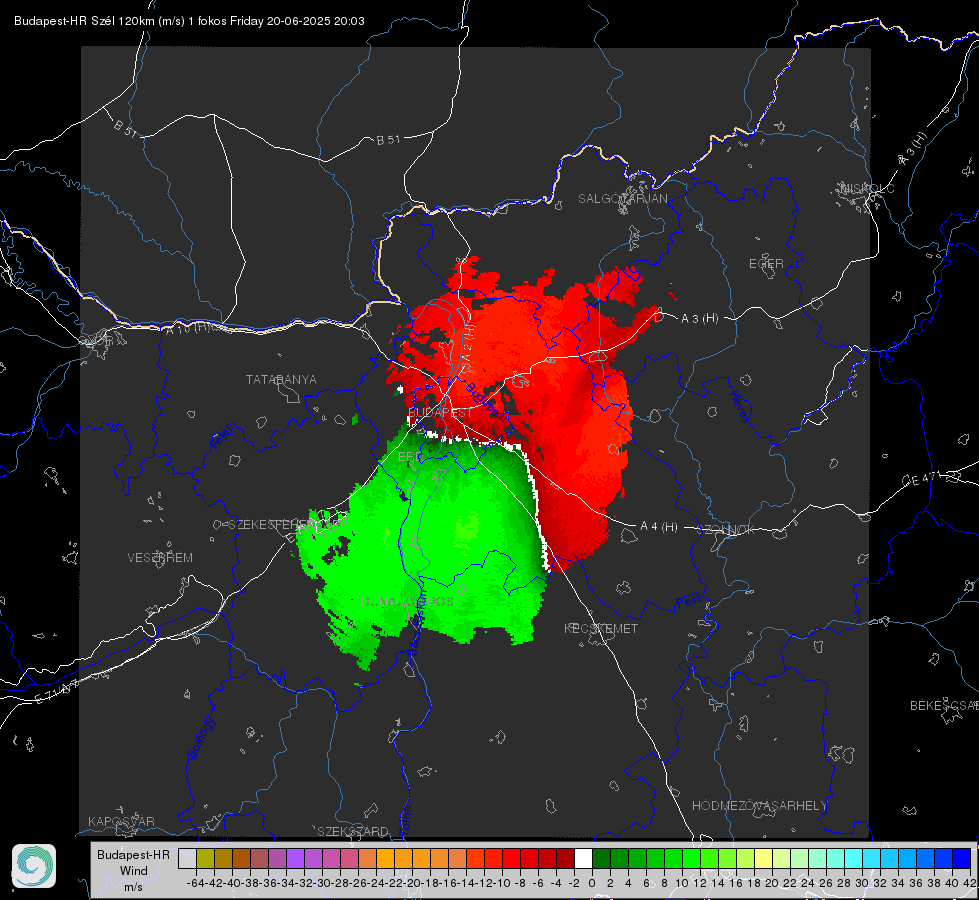Click the A 3 (H) label beside the red echo

pos(699,319)
